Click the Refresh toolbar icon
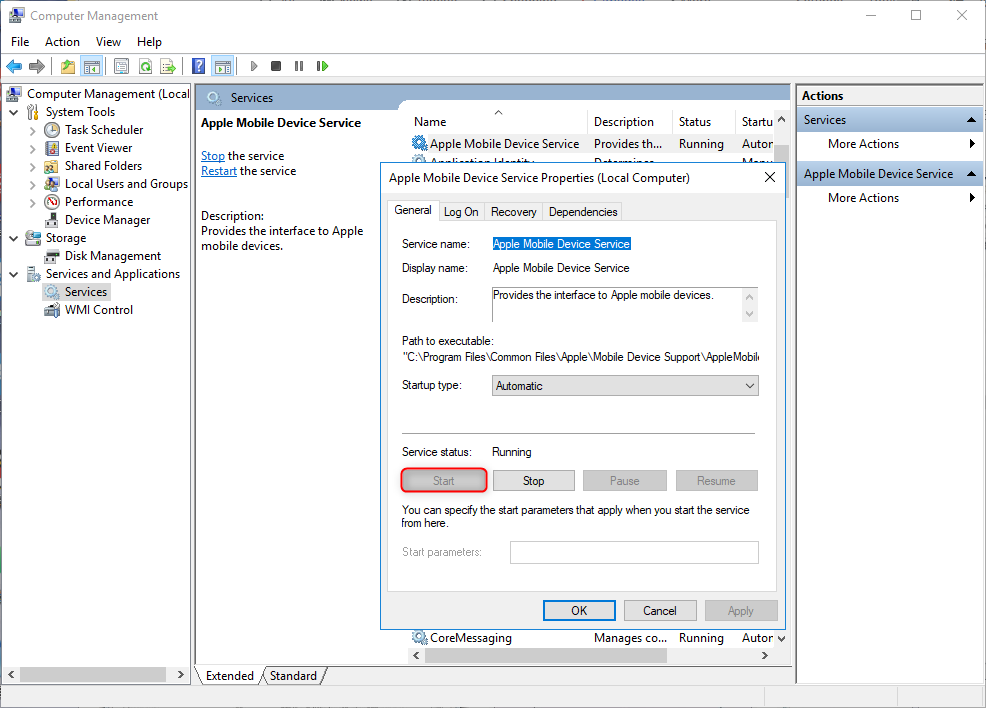Screen dimensions: 986x708 click(x=145, y=66)
